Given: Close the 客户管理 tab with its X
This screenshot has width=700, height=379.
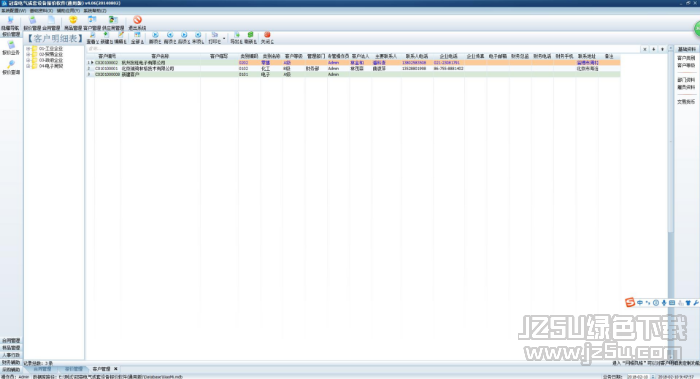Looking at the screenshot, I should pos(116,369).
